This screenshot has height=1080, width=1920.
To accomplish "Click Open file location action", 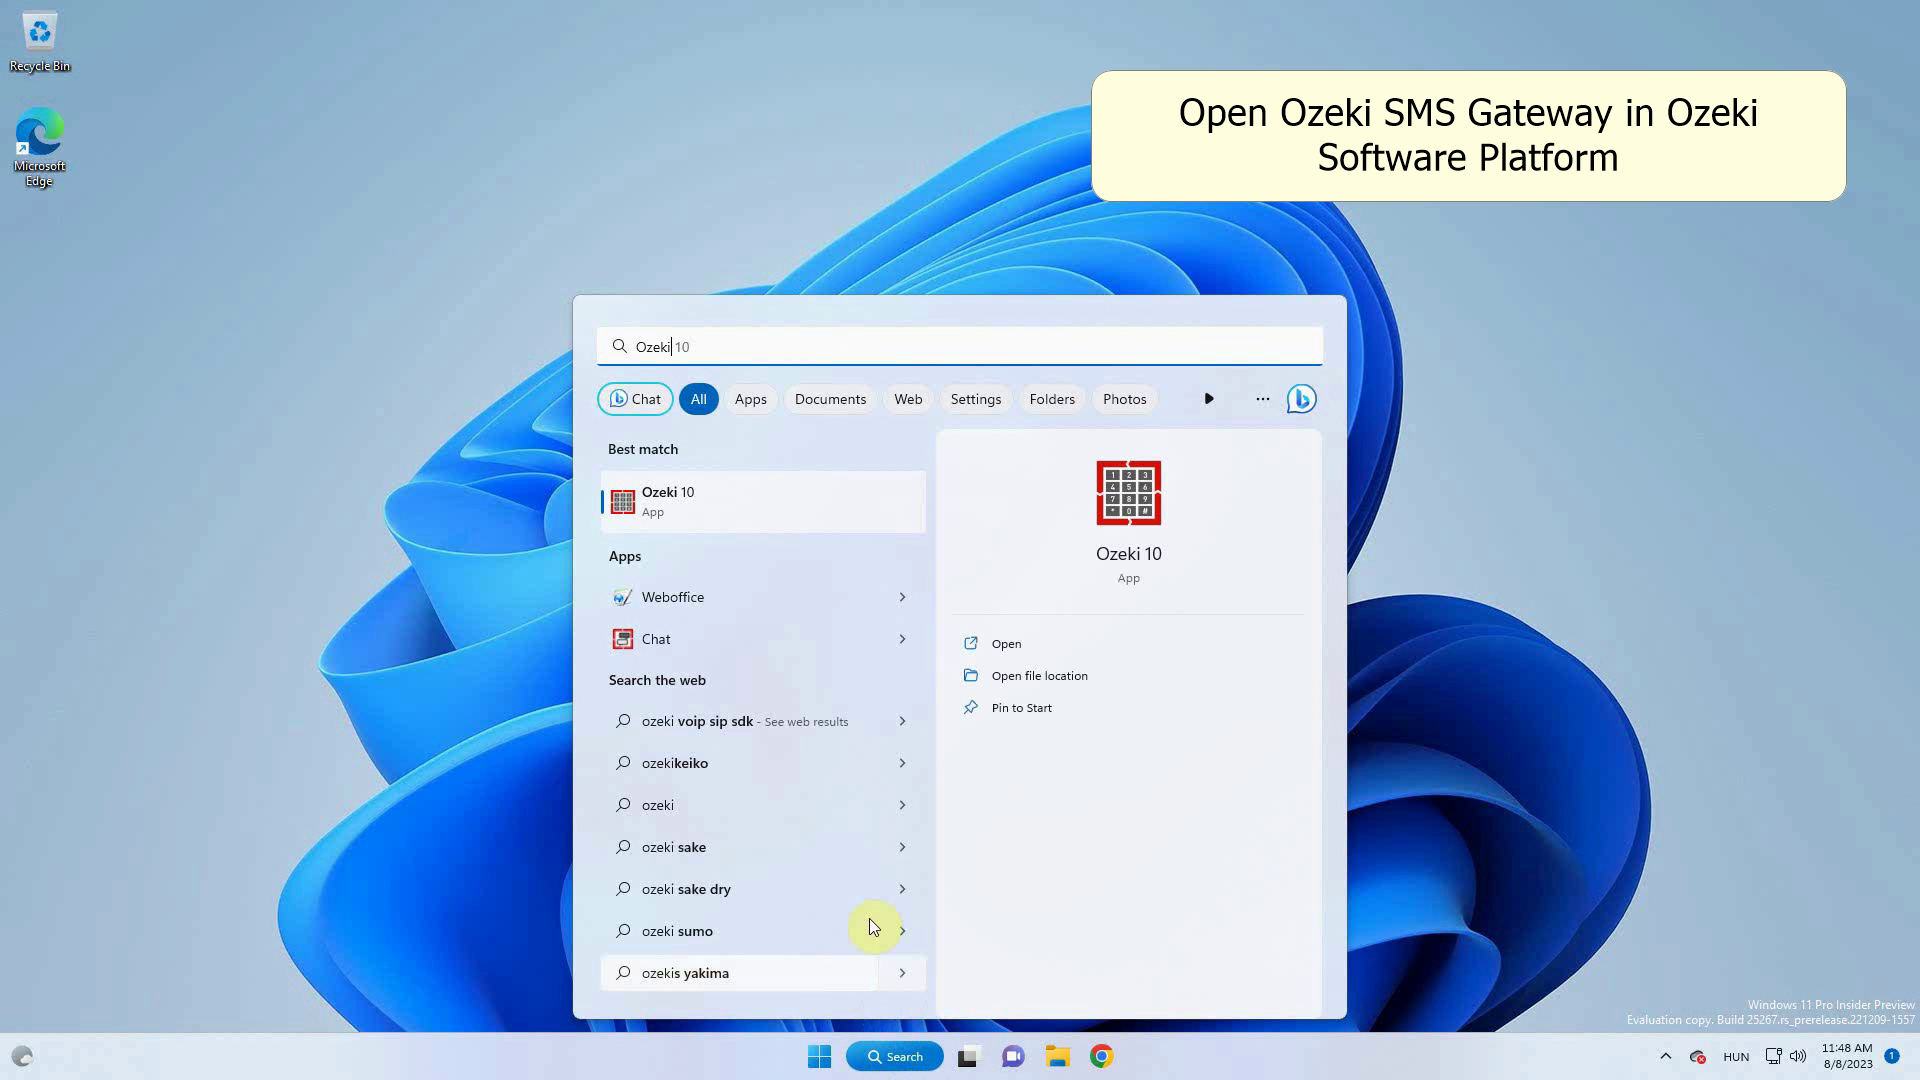I will [1039, 675].
